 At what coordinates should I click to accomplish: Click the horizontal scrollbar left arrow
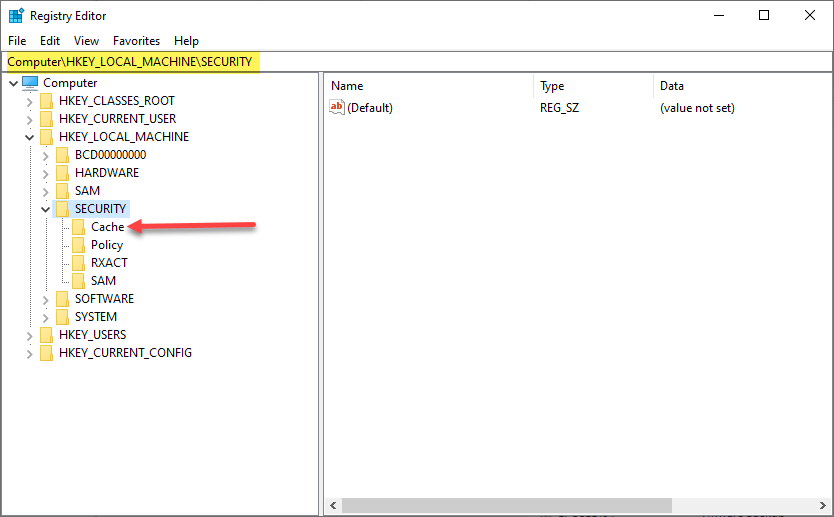click(x=333, y=505)
